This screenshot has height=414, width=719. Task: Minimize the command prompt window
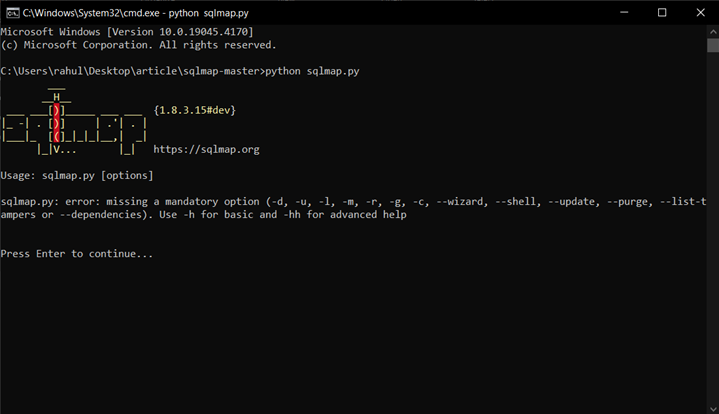pyautogui.click(x=617, y=12)
